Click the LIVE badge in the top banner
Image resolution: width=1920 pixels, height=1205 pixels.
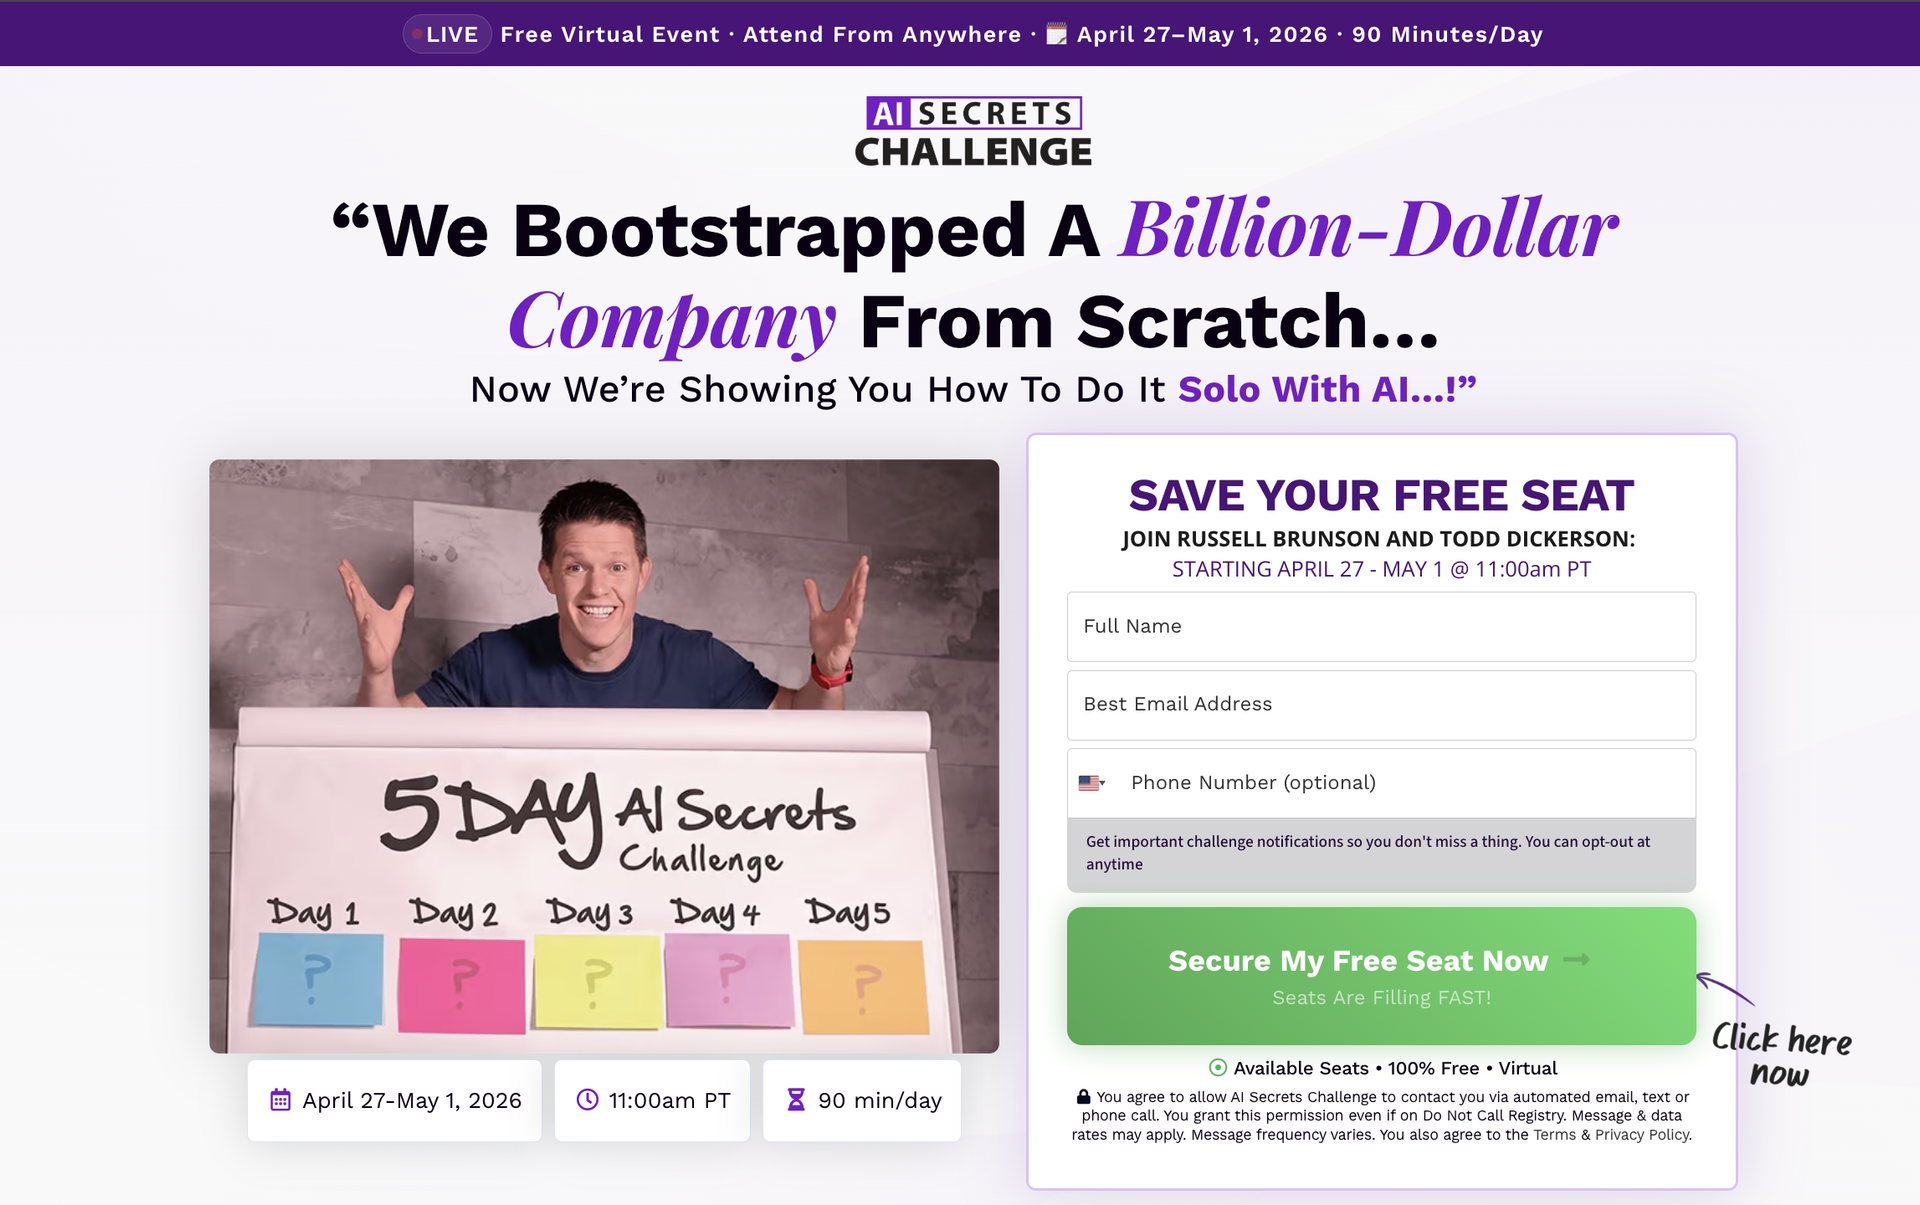tap(447, 34)
